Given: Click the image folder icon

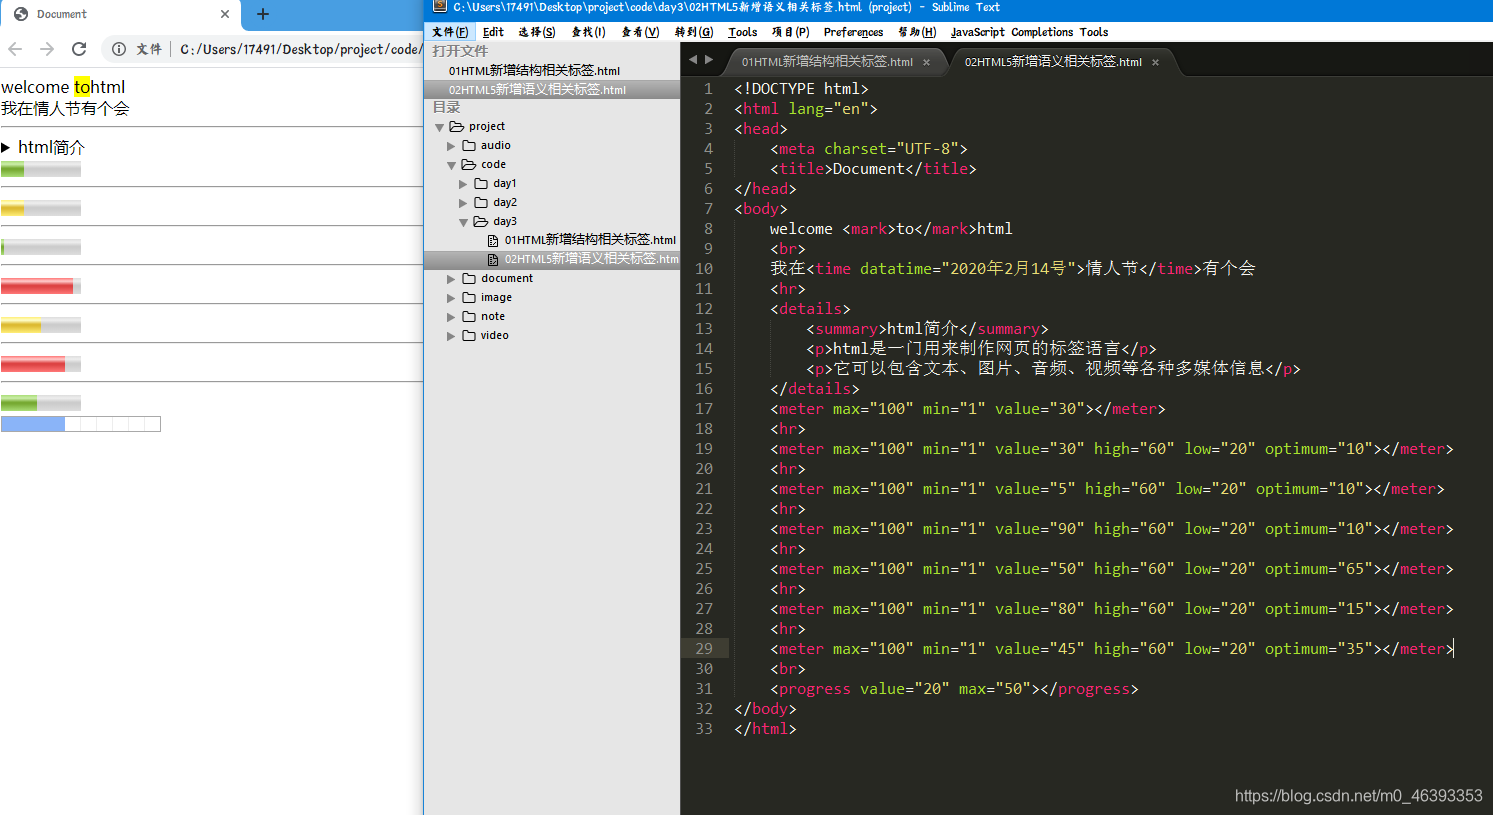Looking at the screenshot, I should pyautogui.click(x=469, y=297).
